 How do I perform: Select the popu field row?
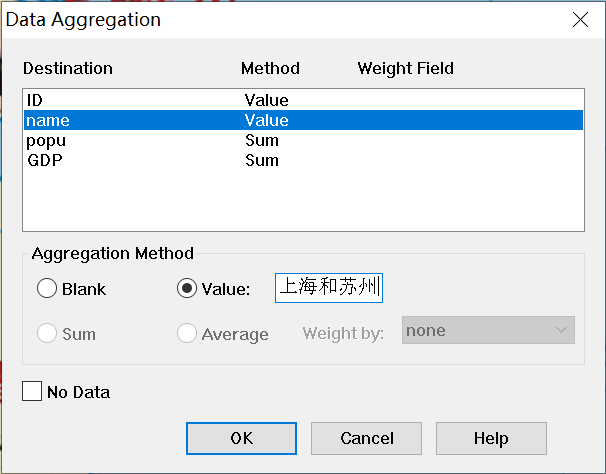point(46,140)
